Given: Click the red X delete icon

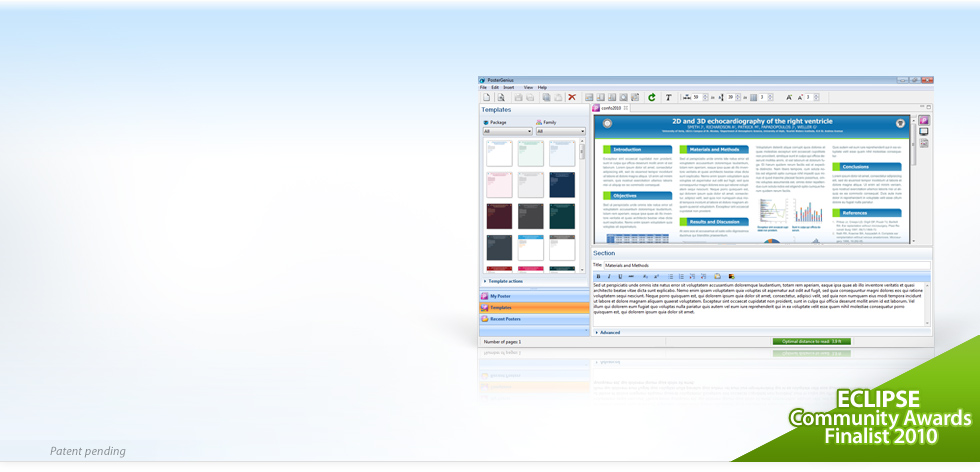Looking at the screenshot, I should click(572, 97).
